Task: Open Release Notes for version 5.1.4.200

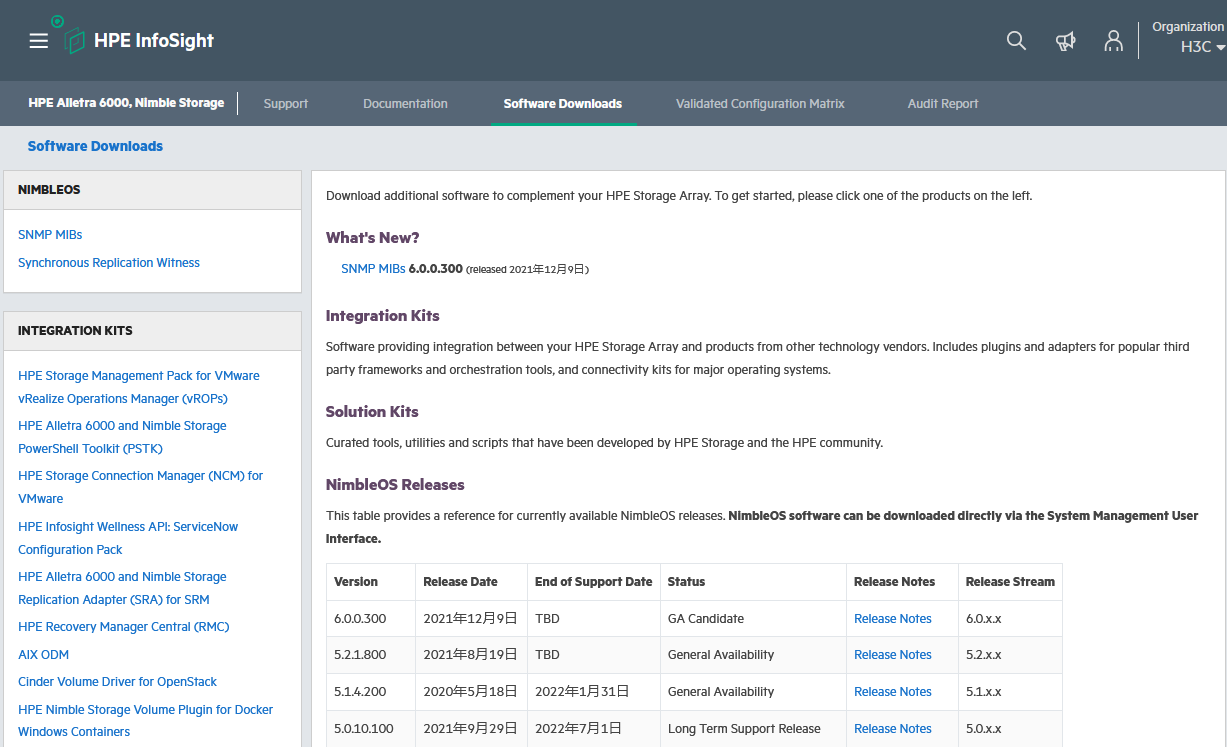Action: click(x=893, y=692)
